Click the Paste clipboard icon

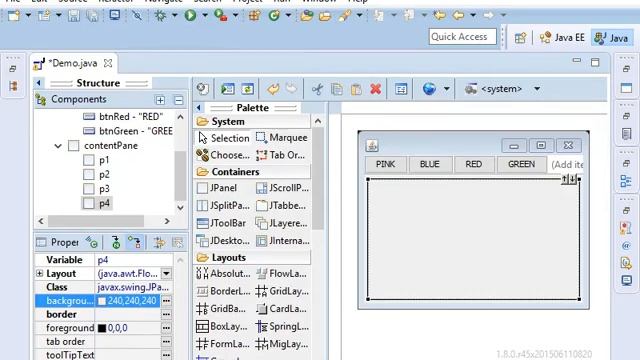tap(356, 89)
